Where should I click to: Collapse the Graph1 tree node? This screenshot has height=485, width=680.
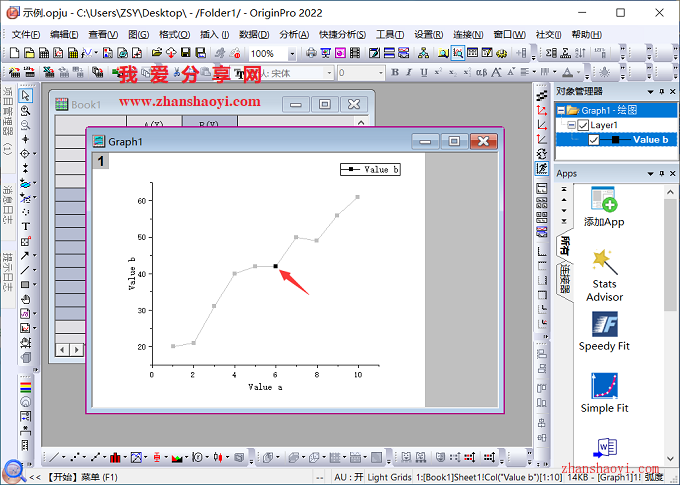click(x=561, y=111)
